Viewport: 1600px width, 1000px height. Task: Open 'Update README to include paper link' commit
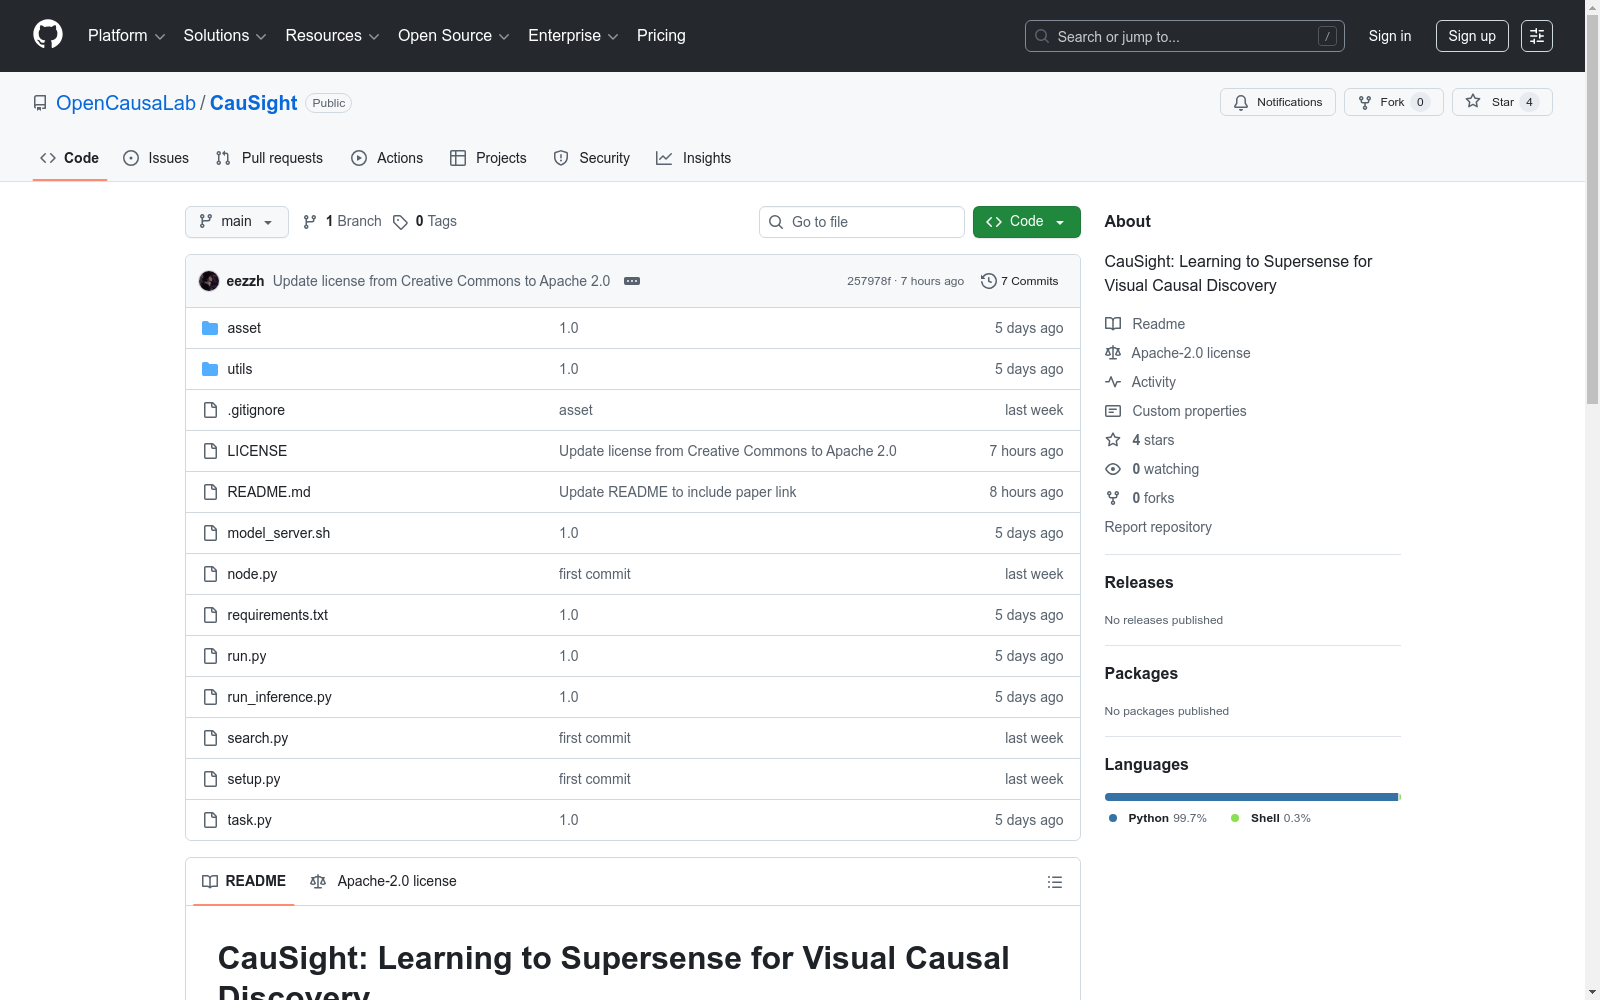(x=678, y=492)
